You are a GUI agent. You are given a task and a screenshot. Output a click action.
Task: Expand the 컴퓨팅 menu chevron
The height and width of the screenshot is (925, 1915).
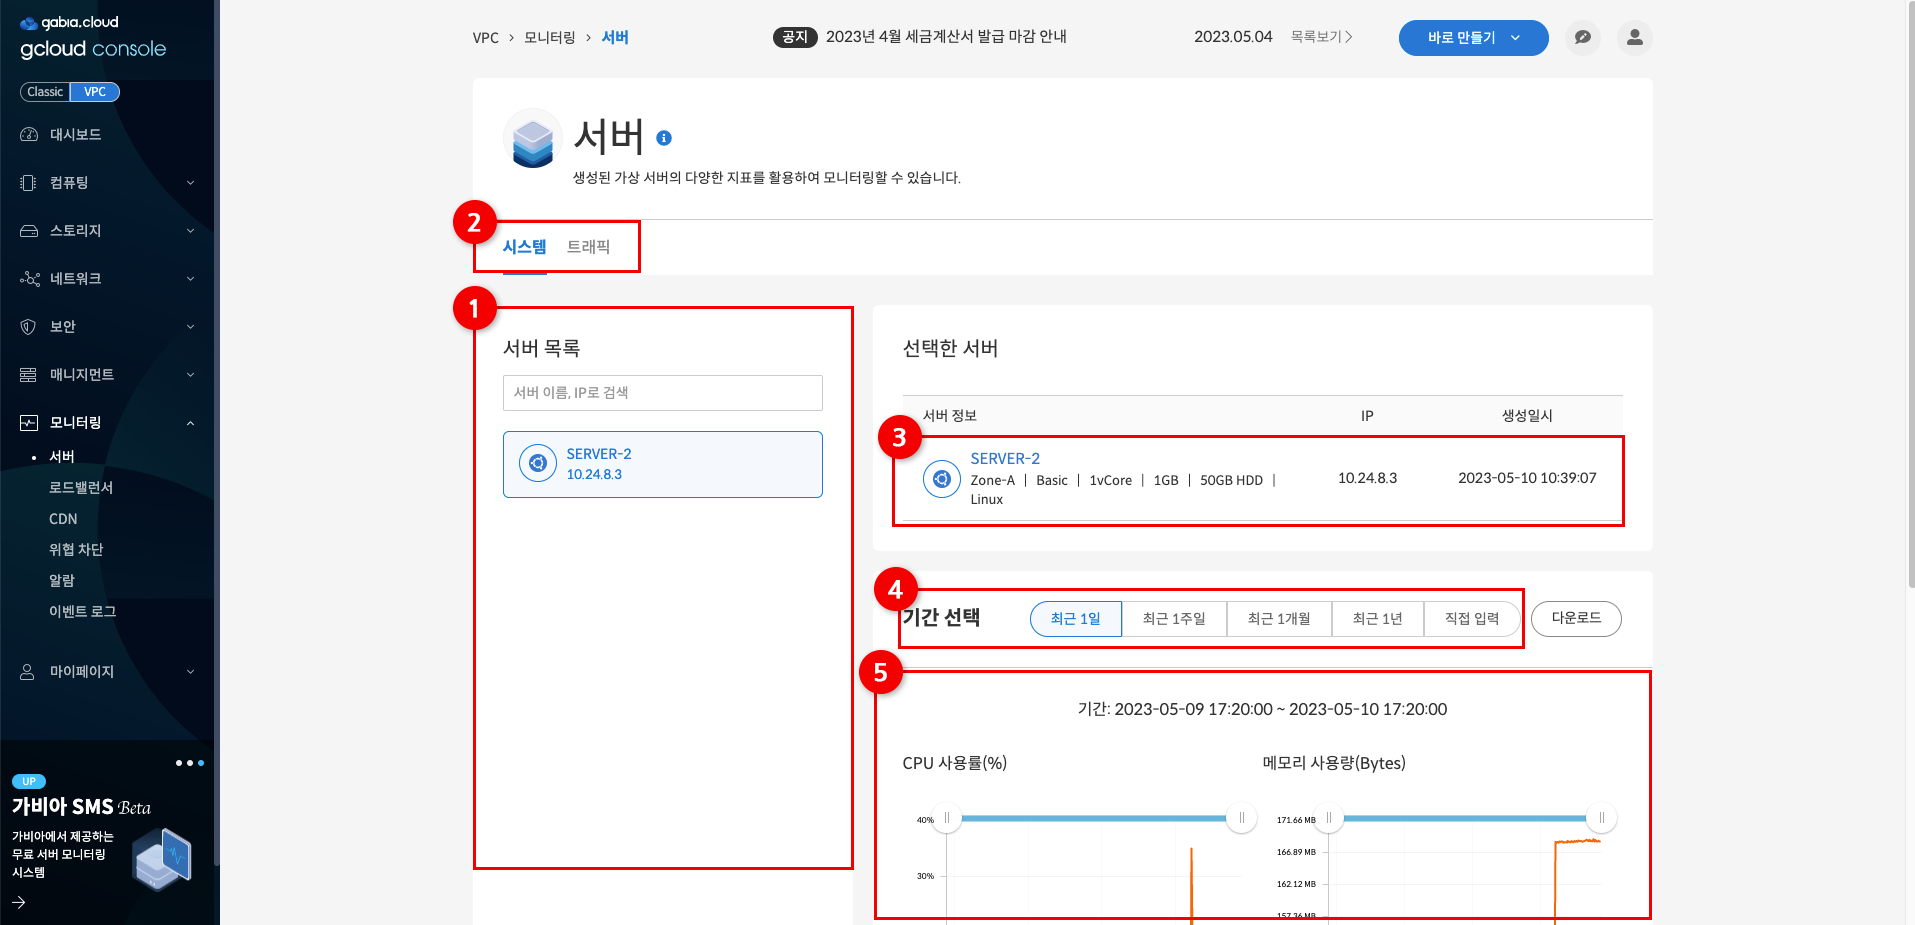pyautogui.click(x=191, y=183)
